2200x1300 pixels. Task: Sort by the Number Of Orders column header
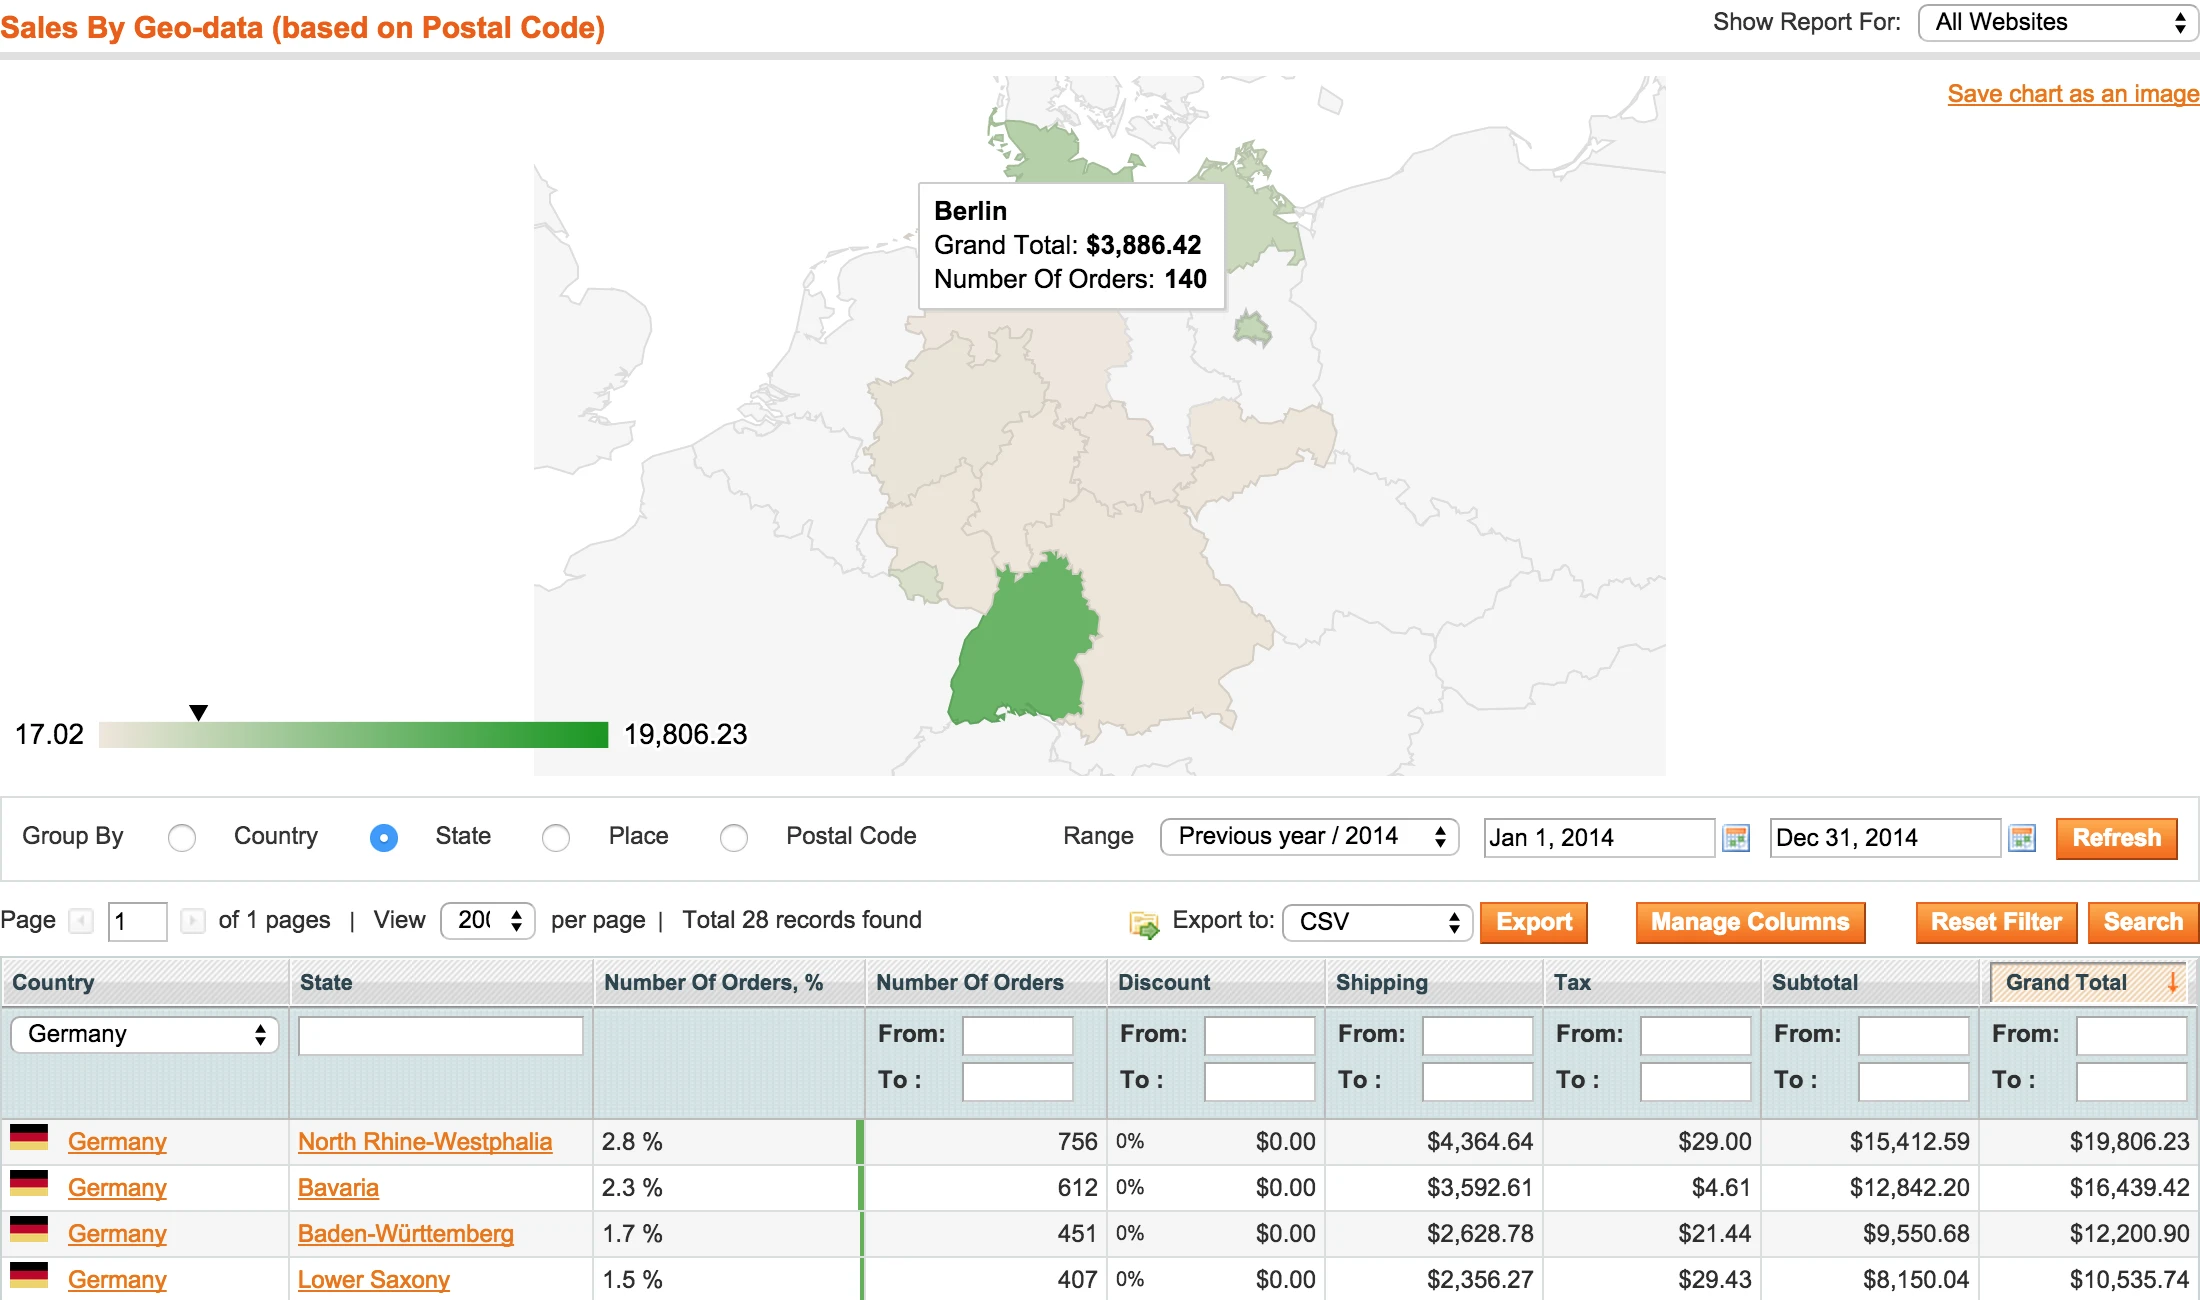[969, 982]
